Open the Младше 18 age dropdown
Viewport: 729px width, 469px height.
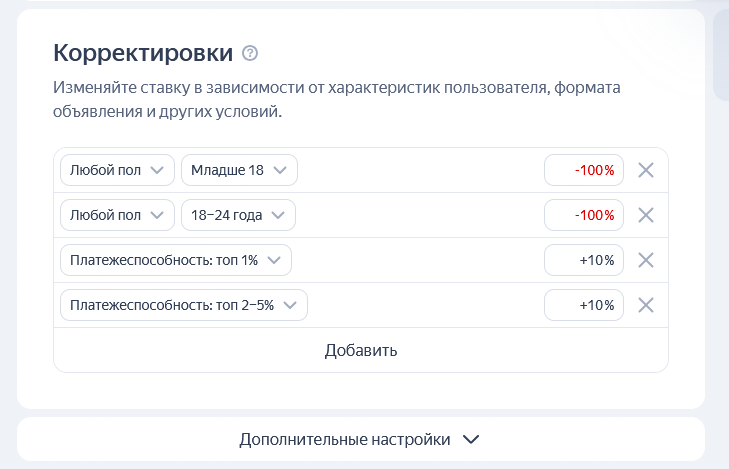point(239,170)
